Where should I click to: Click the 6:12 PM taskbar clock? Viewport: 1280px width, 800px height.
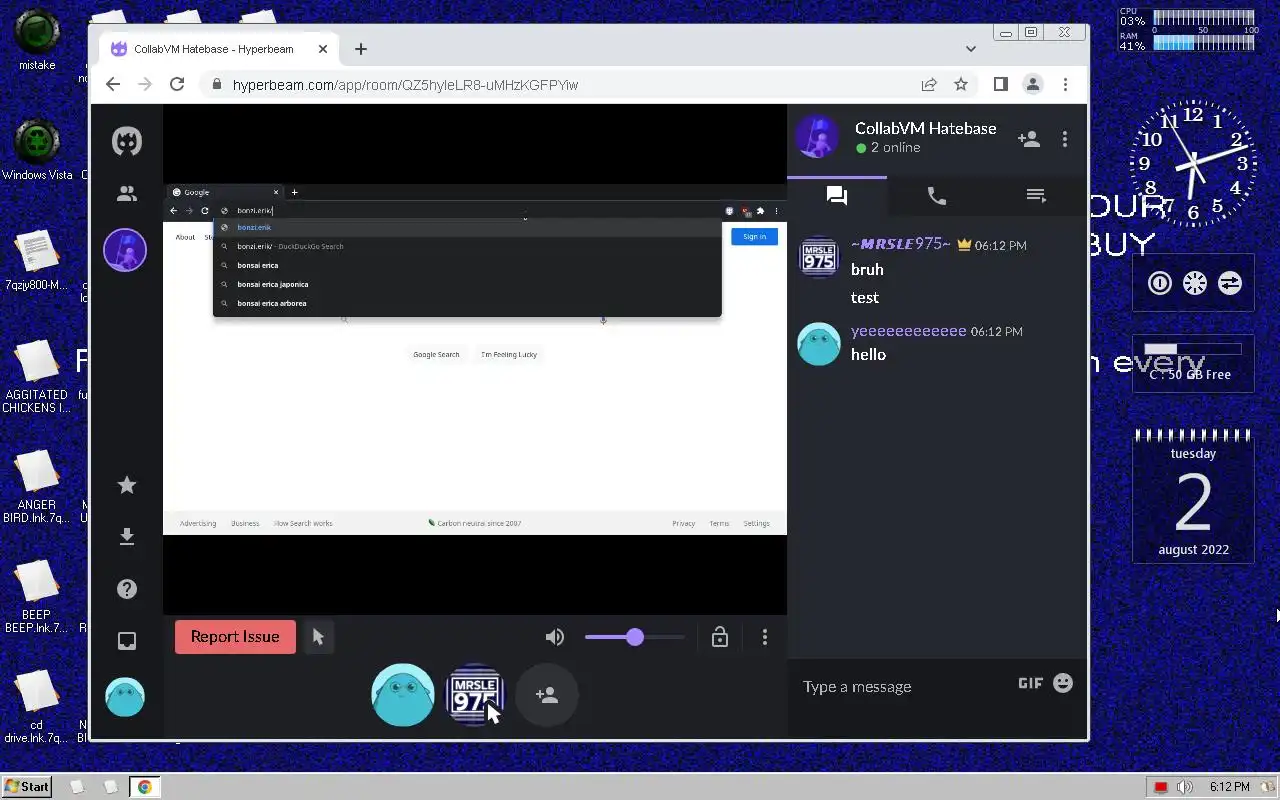1229,787
